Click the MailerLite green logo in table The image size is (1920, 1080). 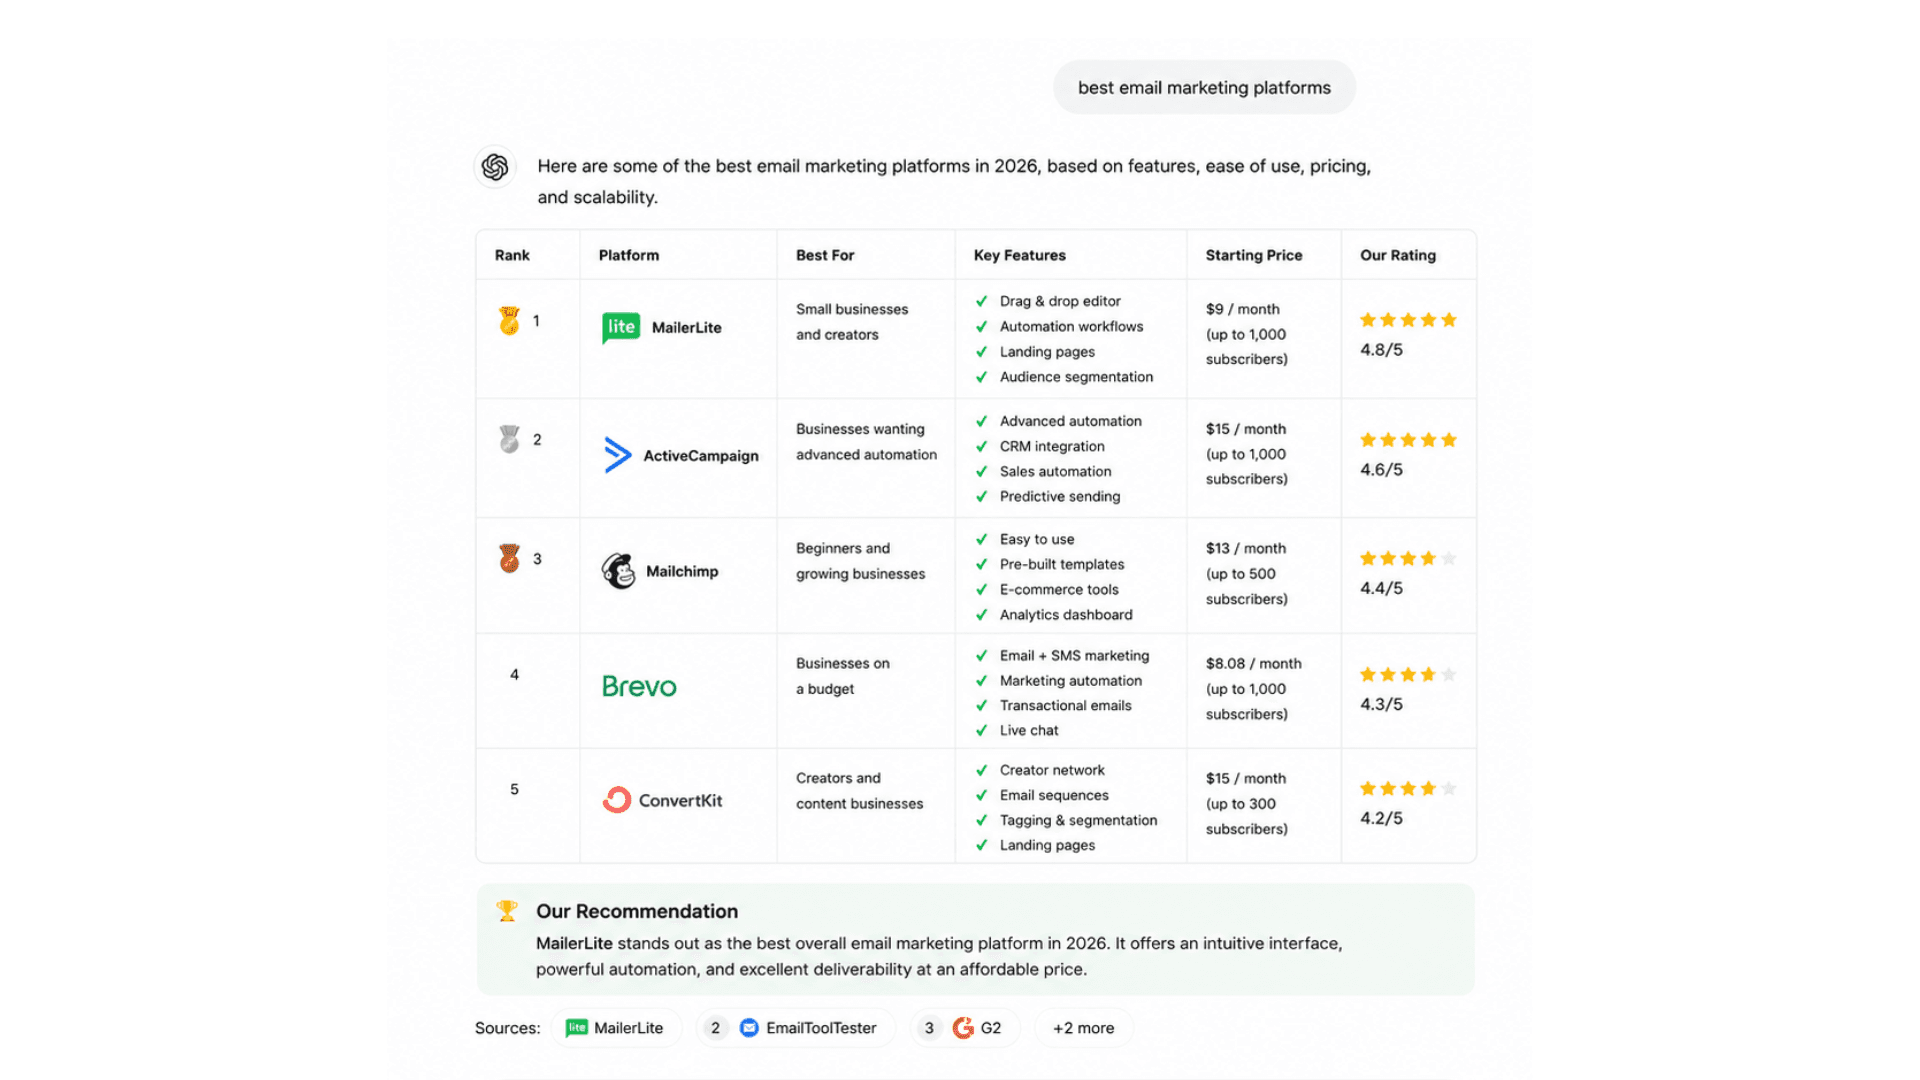click(621, 327)
